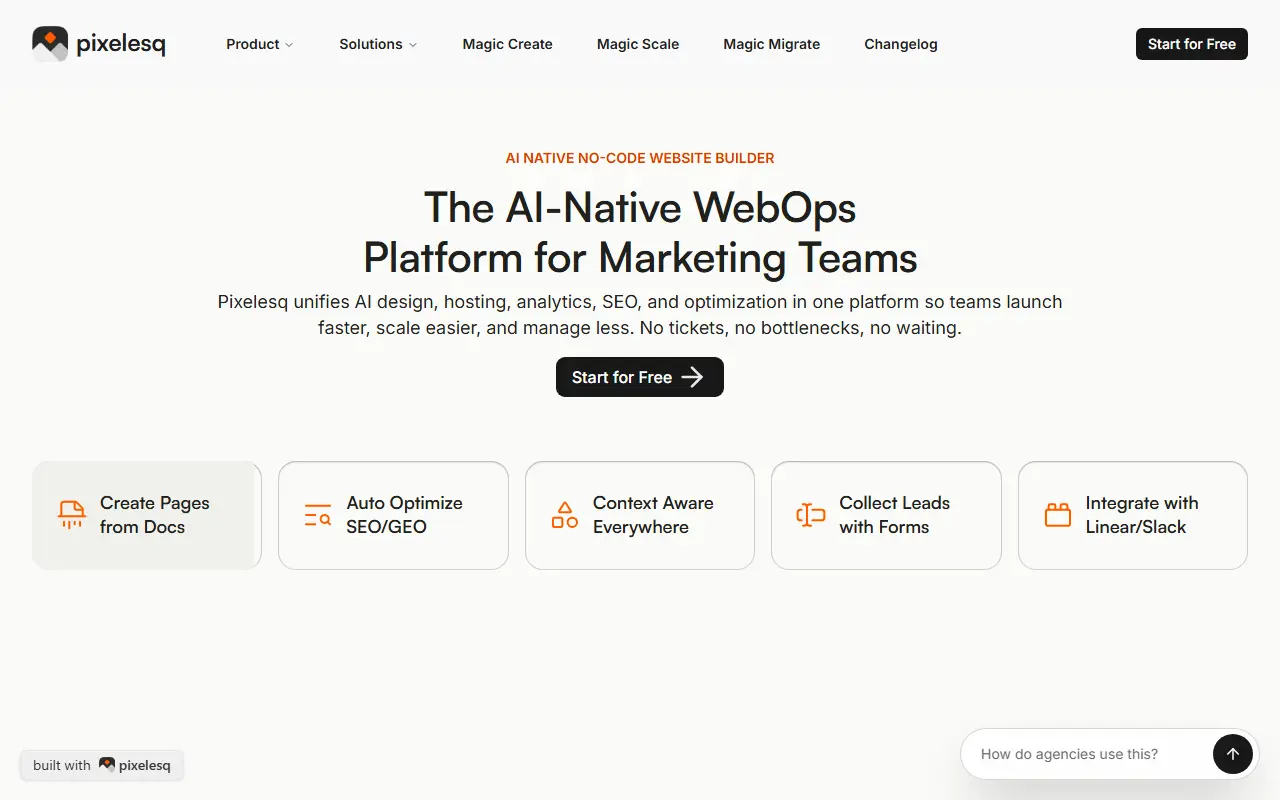1280x800 pixels.
Task: Click the arrow icon on hero Start for Free
Action: click(692, 377)
